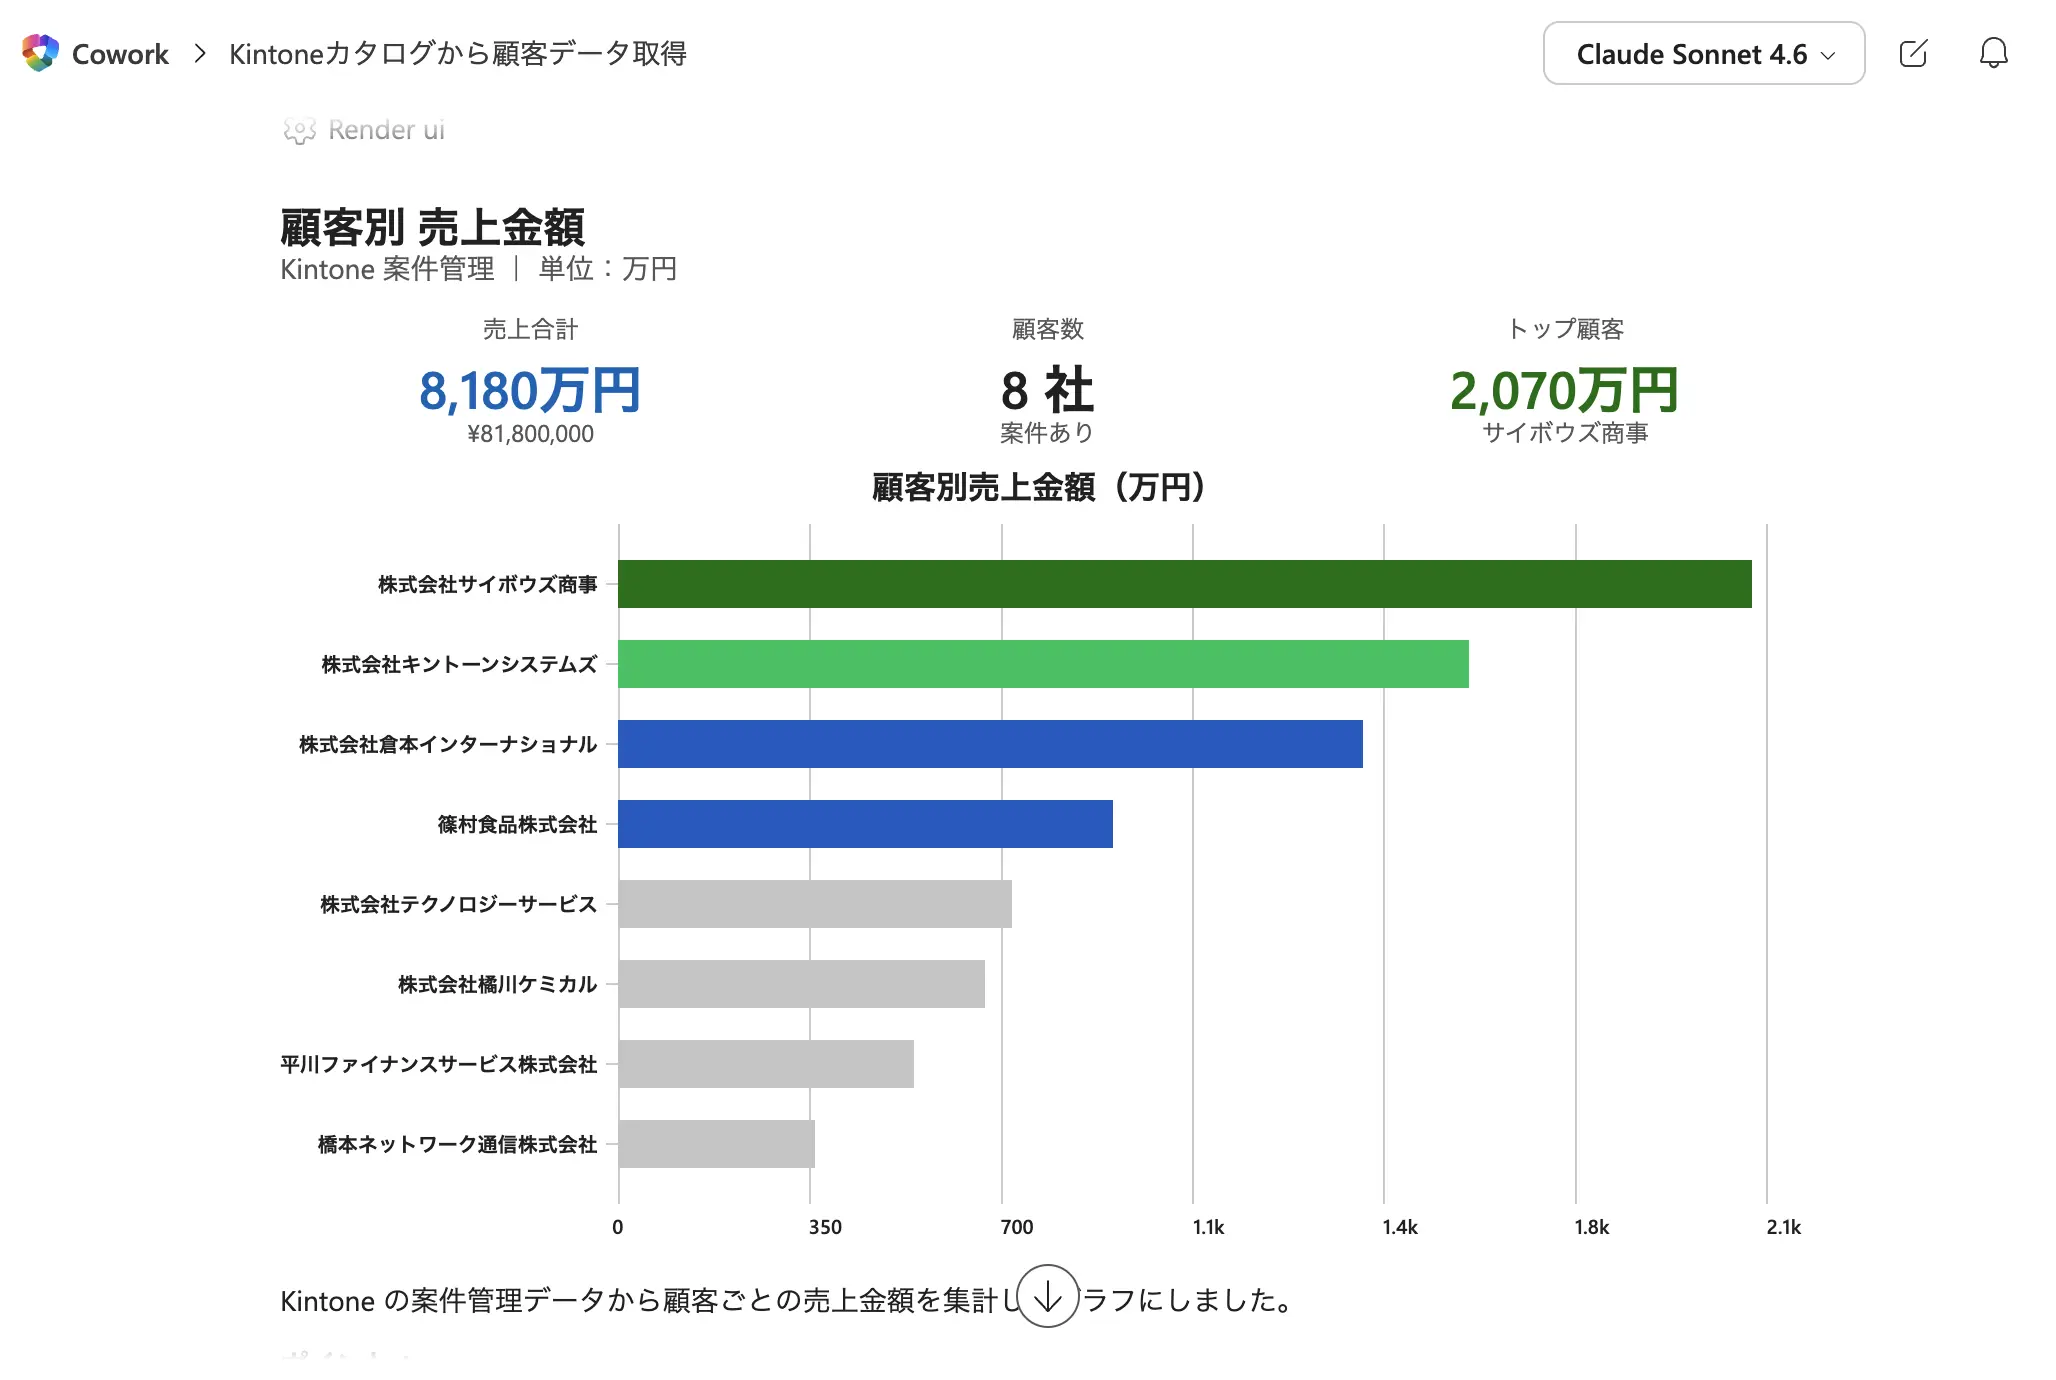Screen dimensions: 2056x1380
Task: Select the 株式会社倉本インターナショナル axis label
Action: (x=448, y=744)
